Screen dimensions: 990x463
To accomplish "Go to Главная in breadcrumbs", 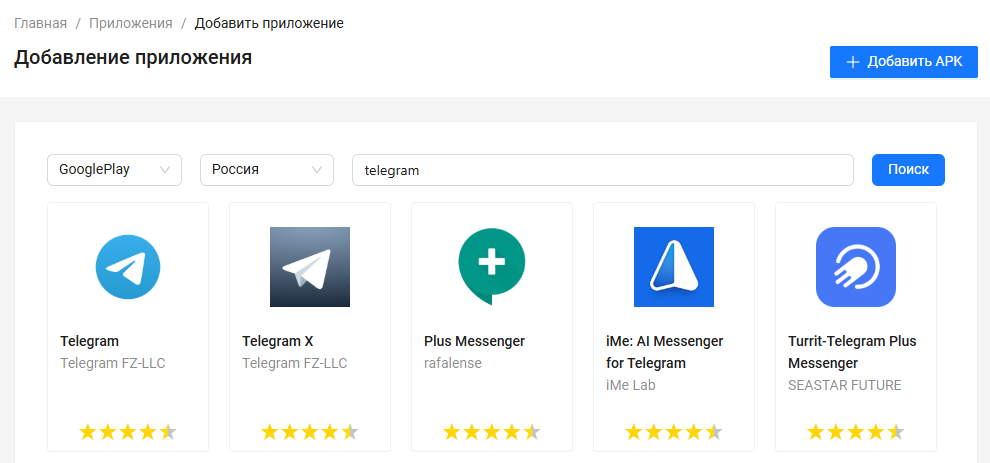I will (40, 23).
